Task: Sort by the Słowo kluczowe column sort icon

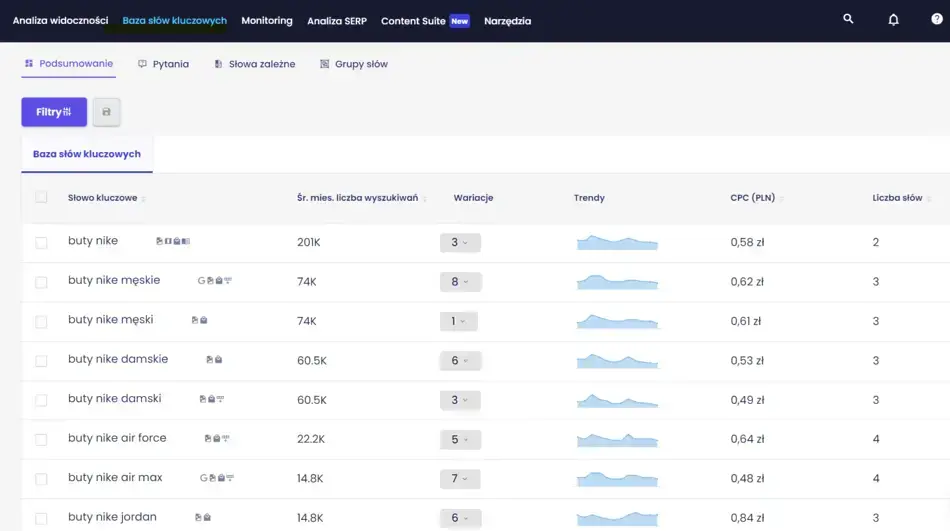Action: 144,199
